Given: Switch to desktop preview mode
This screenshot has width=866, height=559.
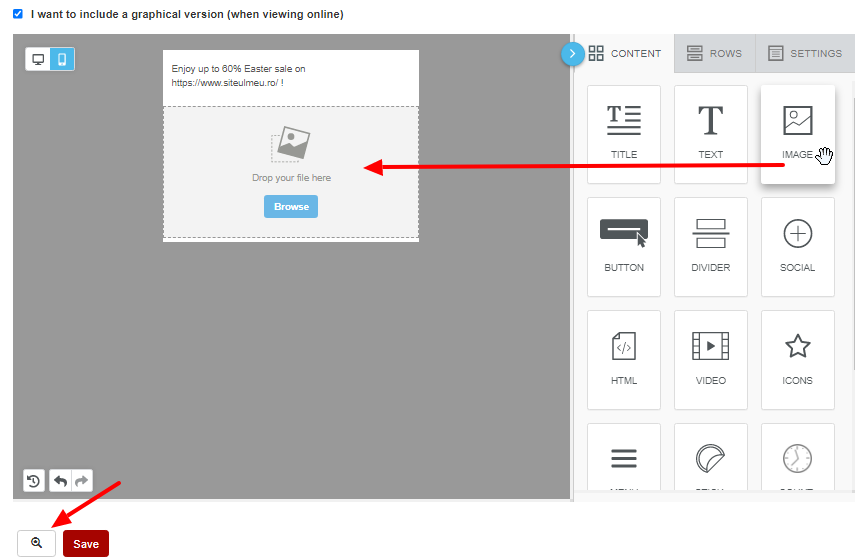Looking at the screenshot, I should coord(38,59).
